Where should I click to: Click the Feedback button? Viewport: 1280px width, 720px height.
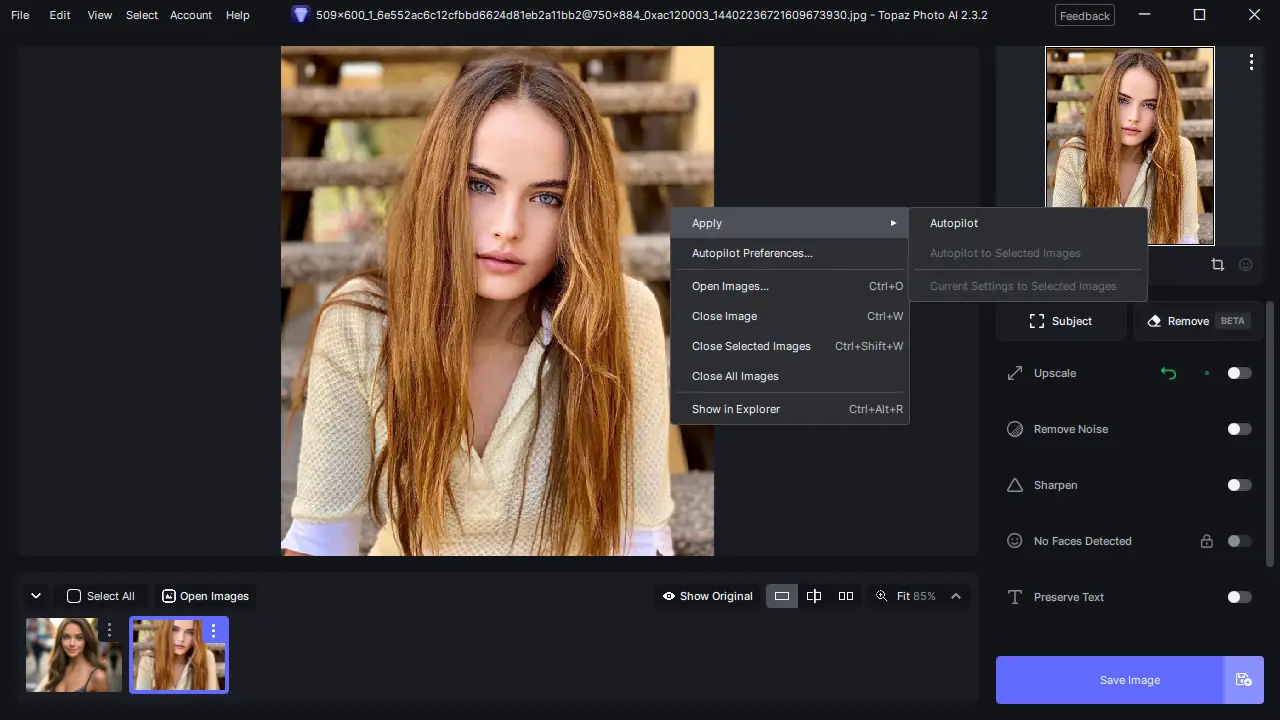(1085, 15)
